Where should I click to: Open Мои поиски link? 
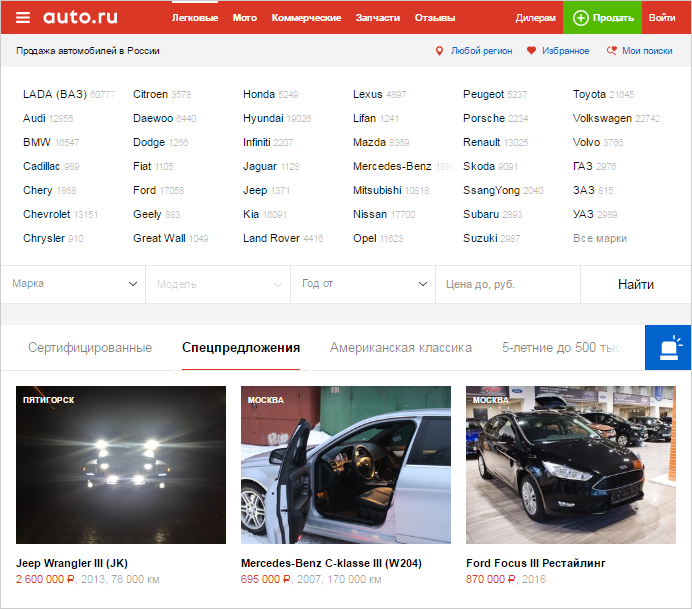pyautogui.click(x=647, y=51)
